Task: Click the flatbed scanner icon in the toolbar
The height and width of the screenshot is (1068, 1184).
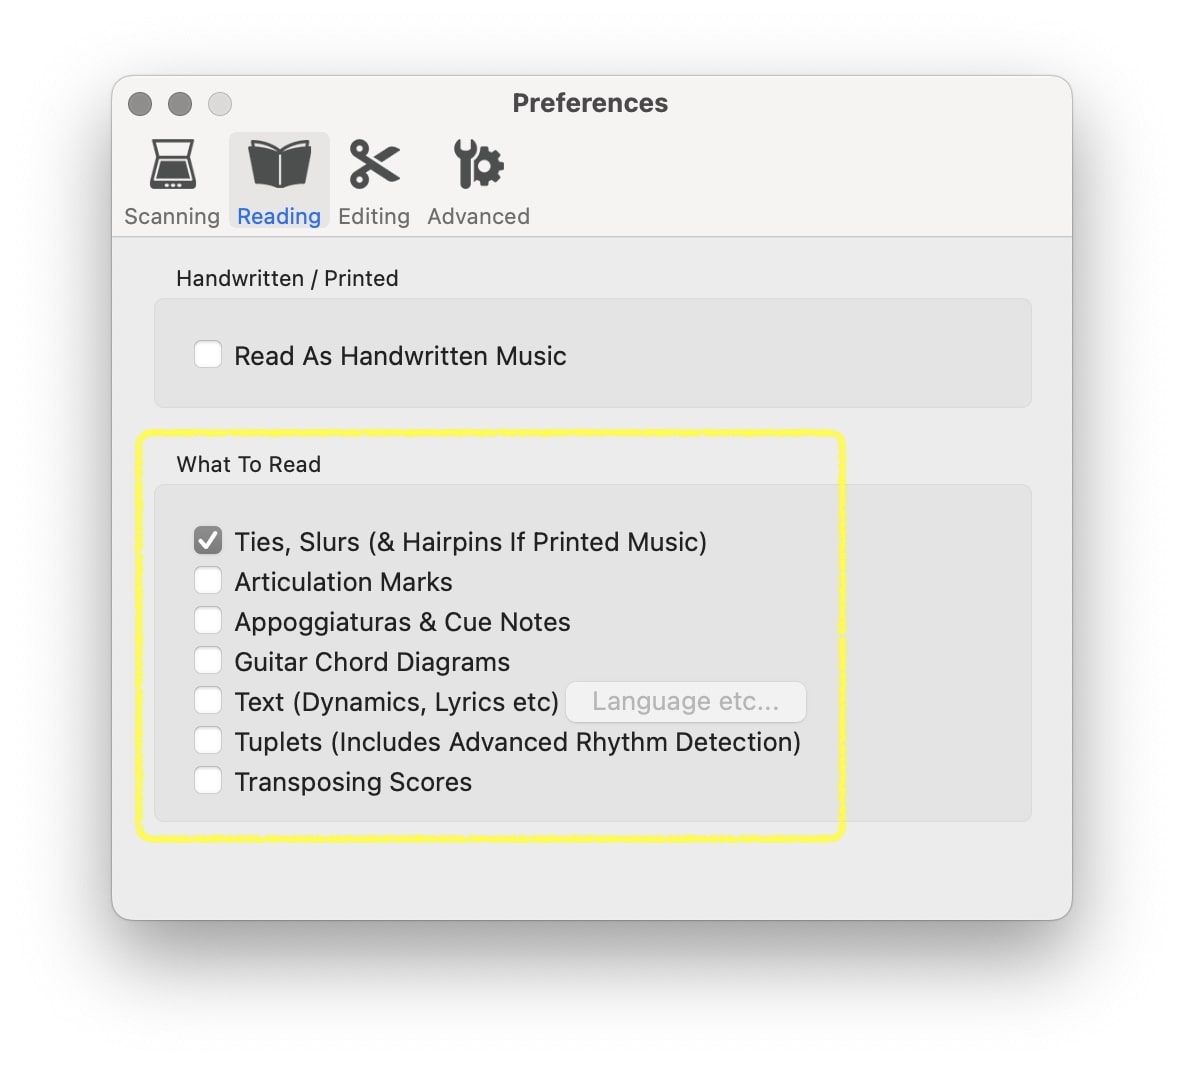Action: [x=172, y=165]
